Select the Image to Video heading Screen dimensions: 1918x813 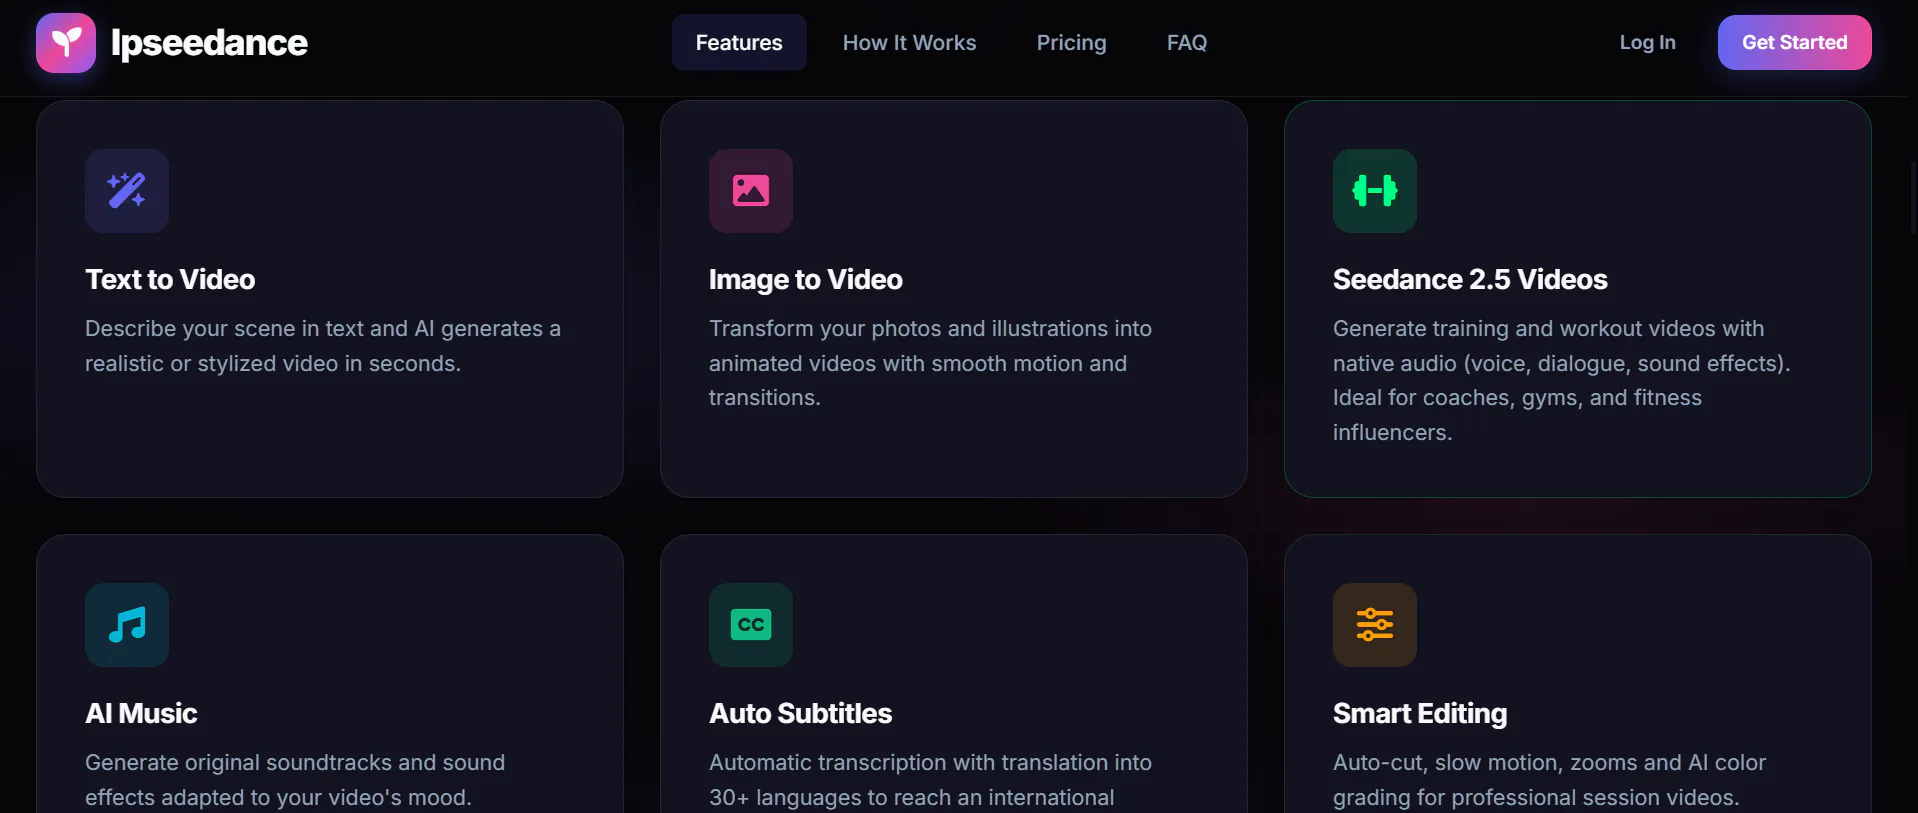point(806,280)
